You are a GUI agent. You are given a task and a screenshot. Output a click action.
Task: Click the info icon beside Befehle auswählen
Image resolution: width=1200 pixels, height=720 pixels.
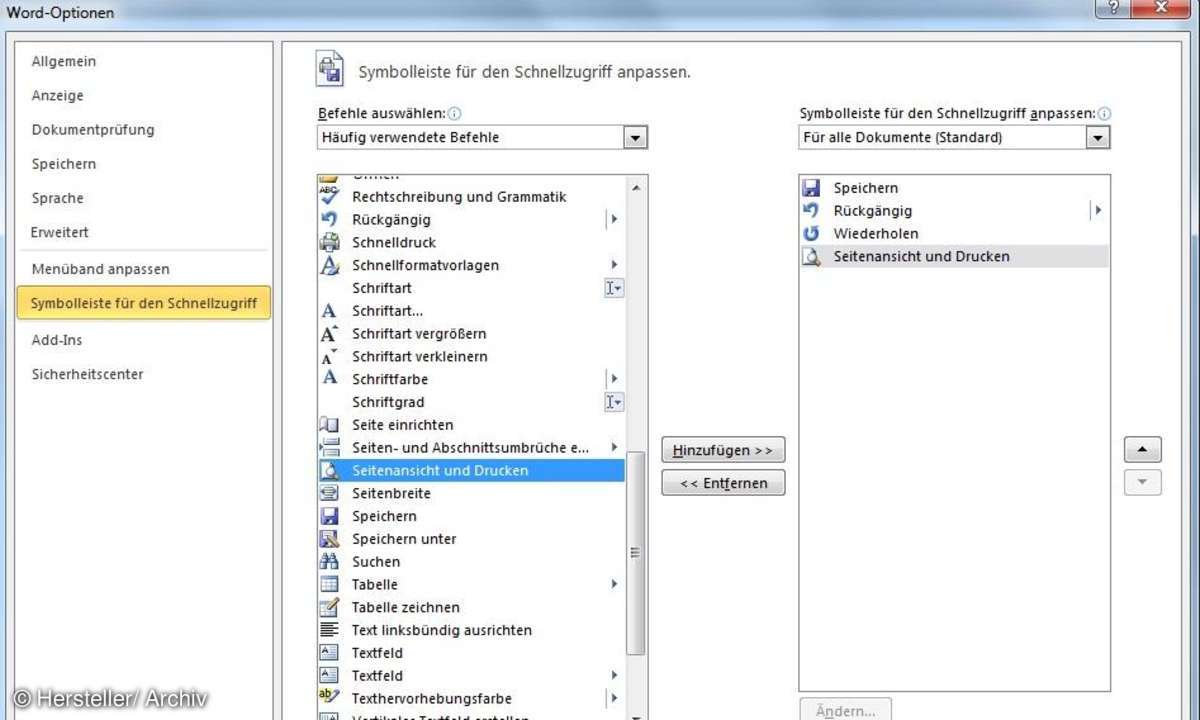455,114
